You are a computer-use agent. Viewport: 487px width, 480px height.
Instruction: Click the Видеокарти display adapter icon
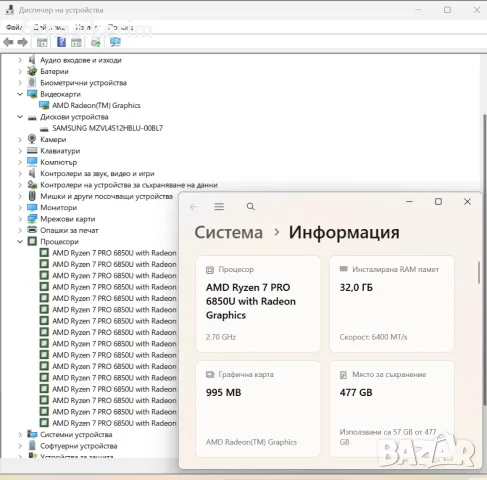(32, 94)
